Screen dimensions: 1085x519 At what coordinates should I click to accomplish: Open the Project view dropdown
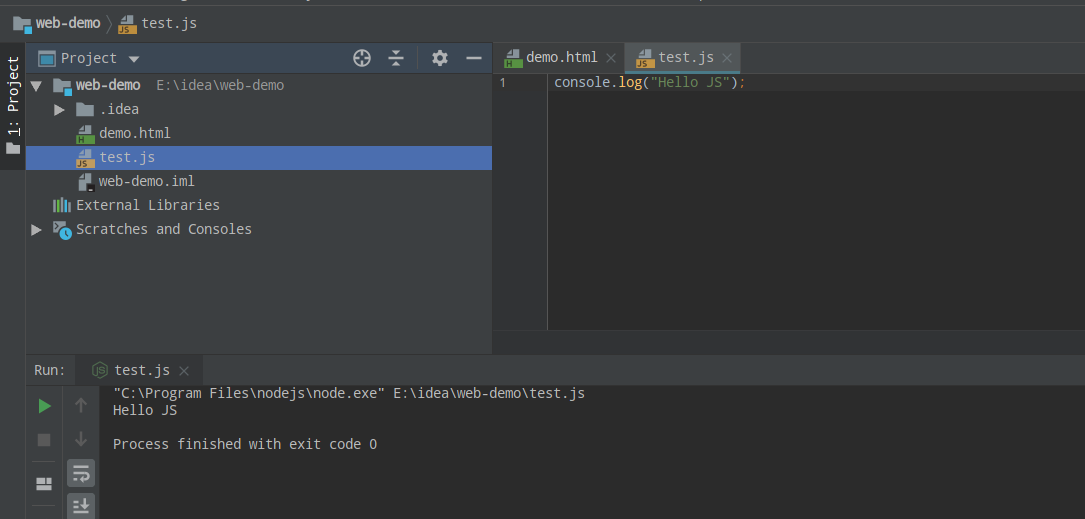[x=134, y=59]
